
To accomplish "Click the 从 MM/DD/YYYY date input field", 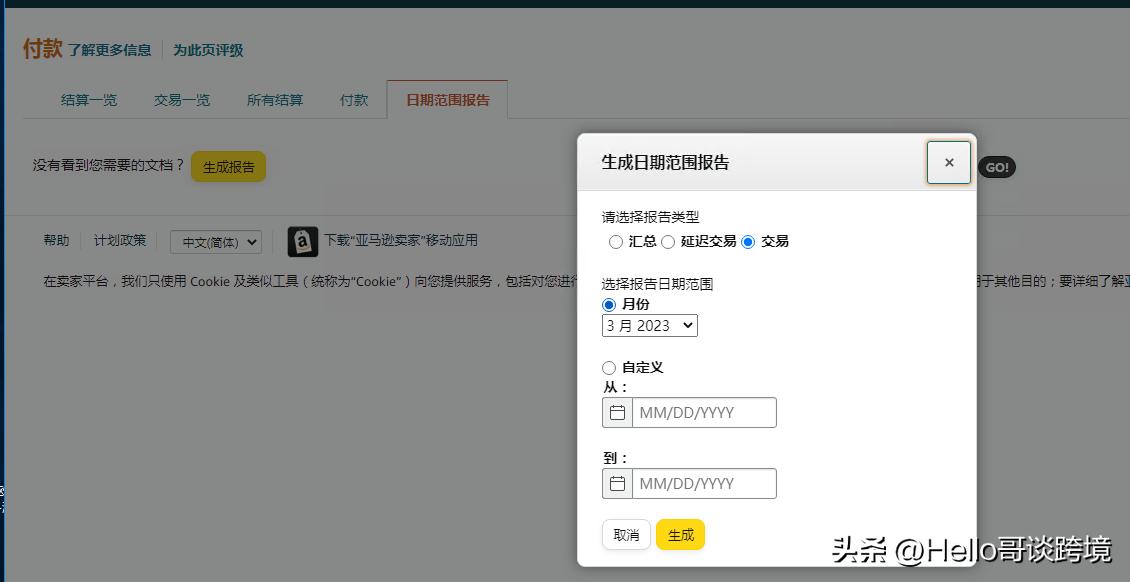I will tap(704, 412).
